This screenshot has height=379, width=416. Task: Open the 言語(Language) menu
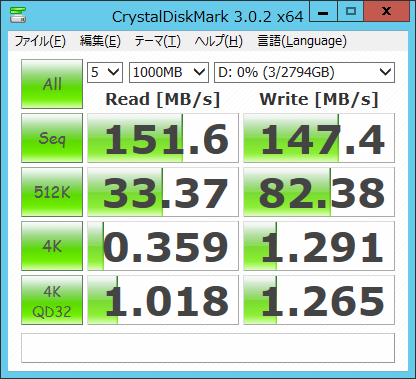pos(302,41)
